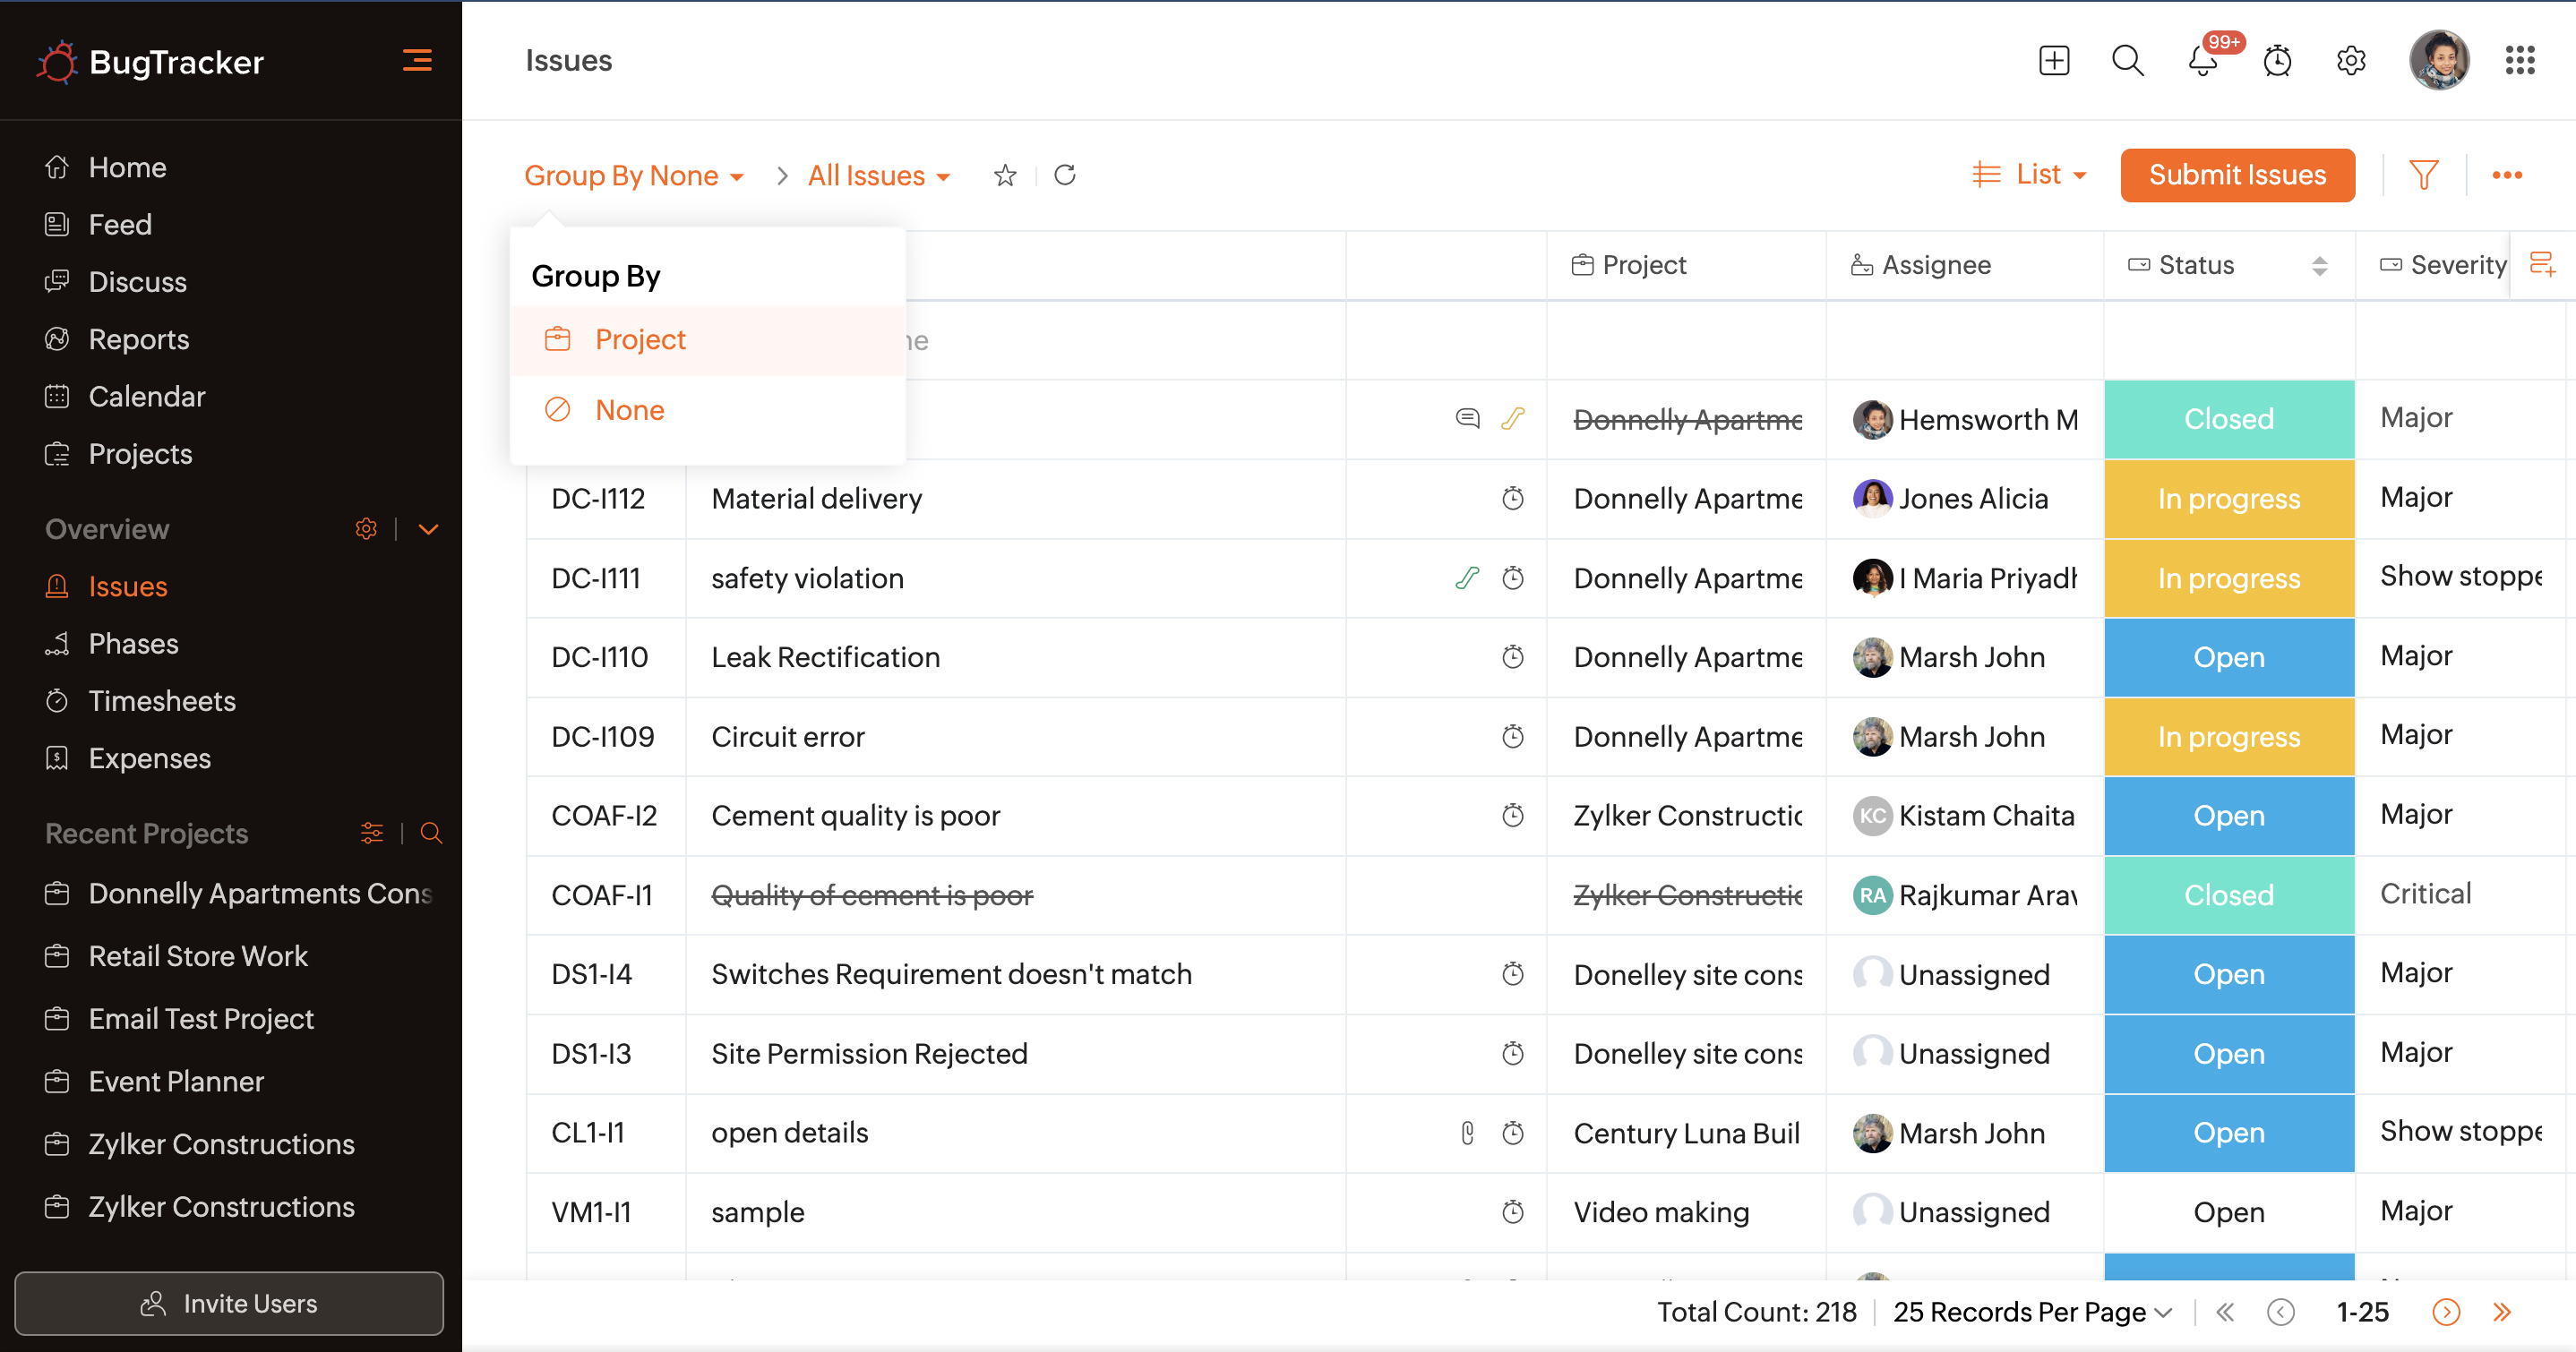Collapse sidebar using the hamburger toggle
Screen dimensions: 2576x1352
click(417, 61)
